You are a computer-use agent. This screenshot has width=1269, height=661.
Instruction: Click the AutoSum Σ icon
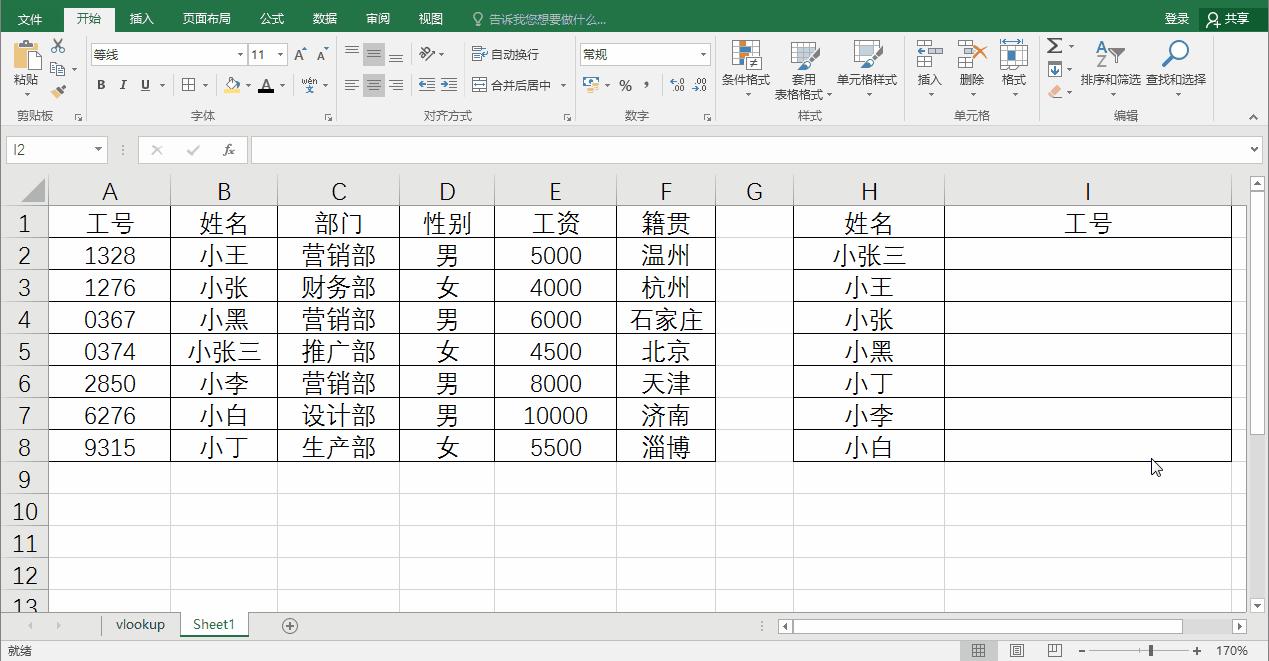click(x=1052, y=44)
